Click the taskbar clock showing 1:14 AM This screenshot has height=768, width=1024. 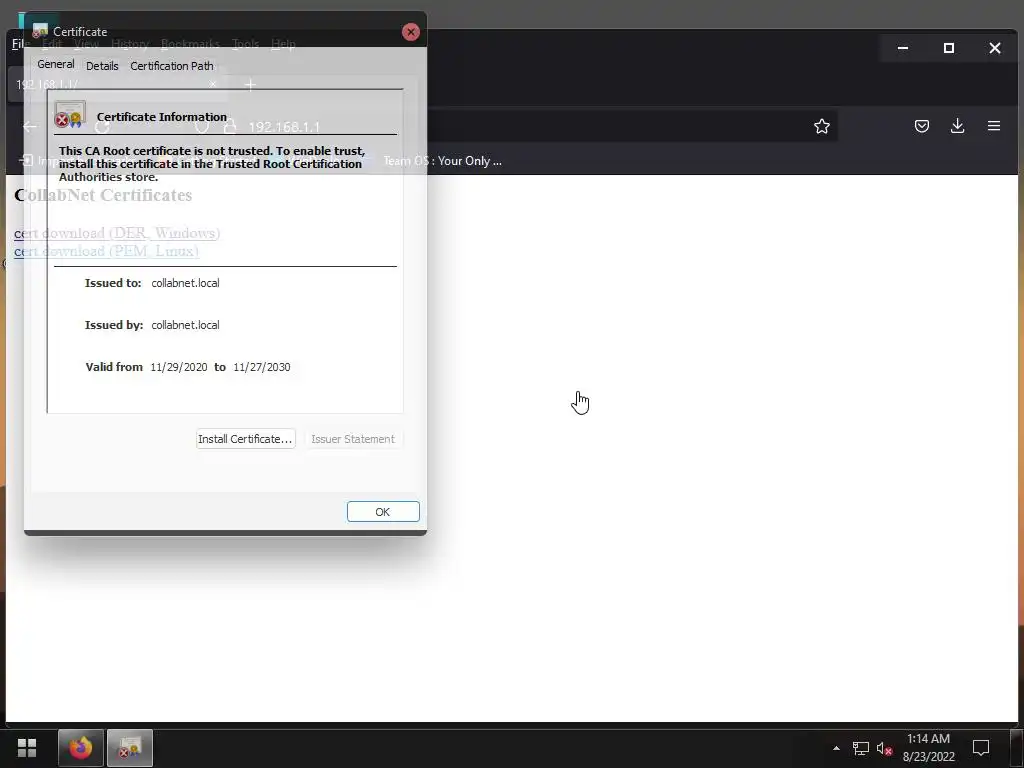pyautogui.click(x=929, y=748)
